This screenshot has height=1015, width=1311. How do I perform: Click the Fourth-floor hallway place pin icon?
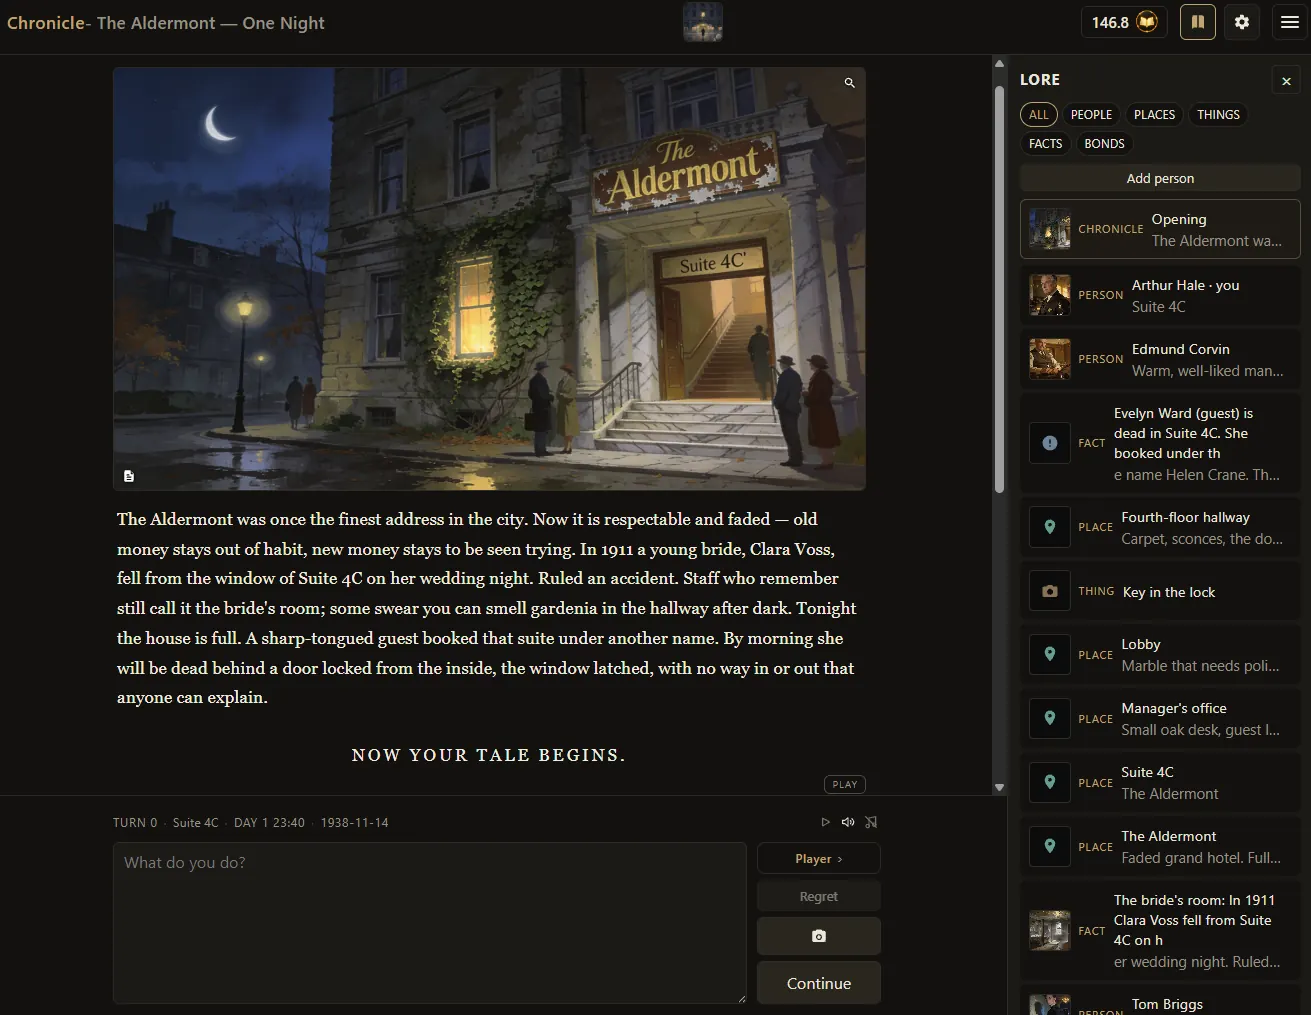point(1050,527)
